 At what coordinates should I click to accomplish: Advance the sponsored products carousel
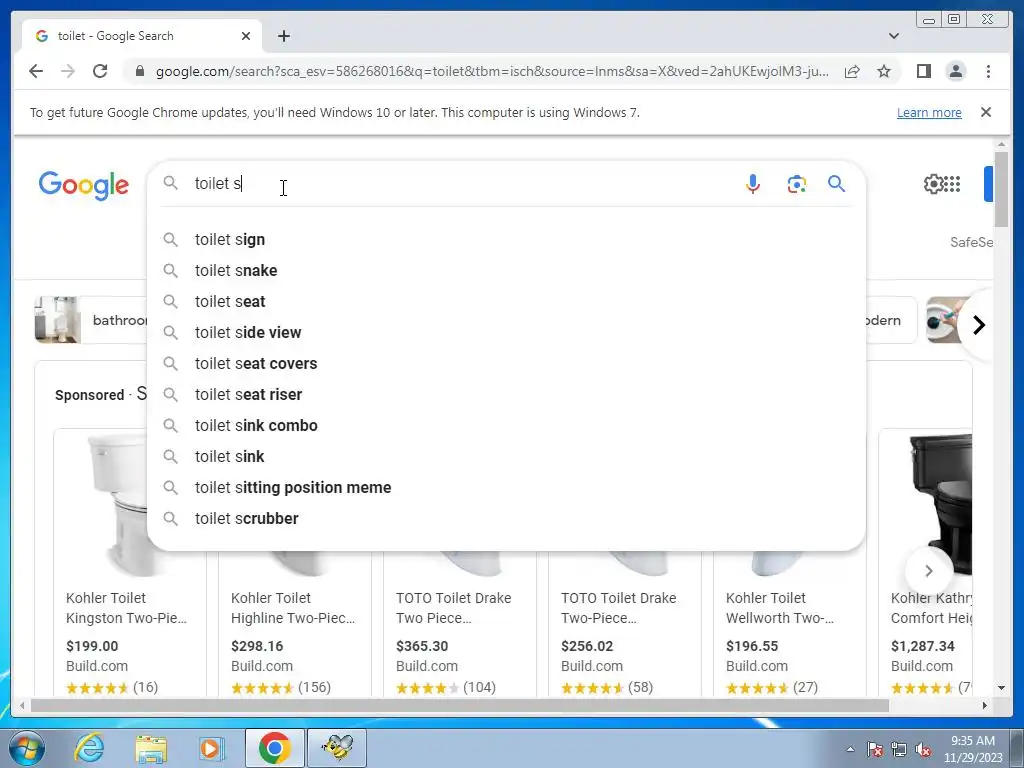coord(929,571)
